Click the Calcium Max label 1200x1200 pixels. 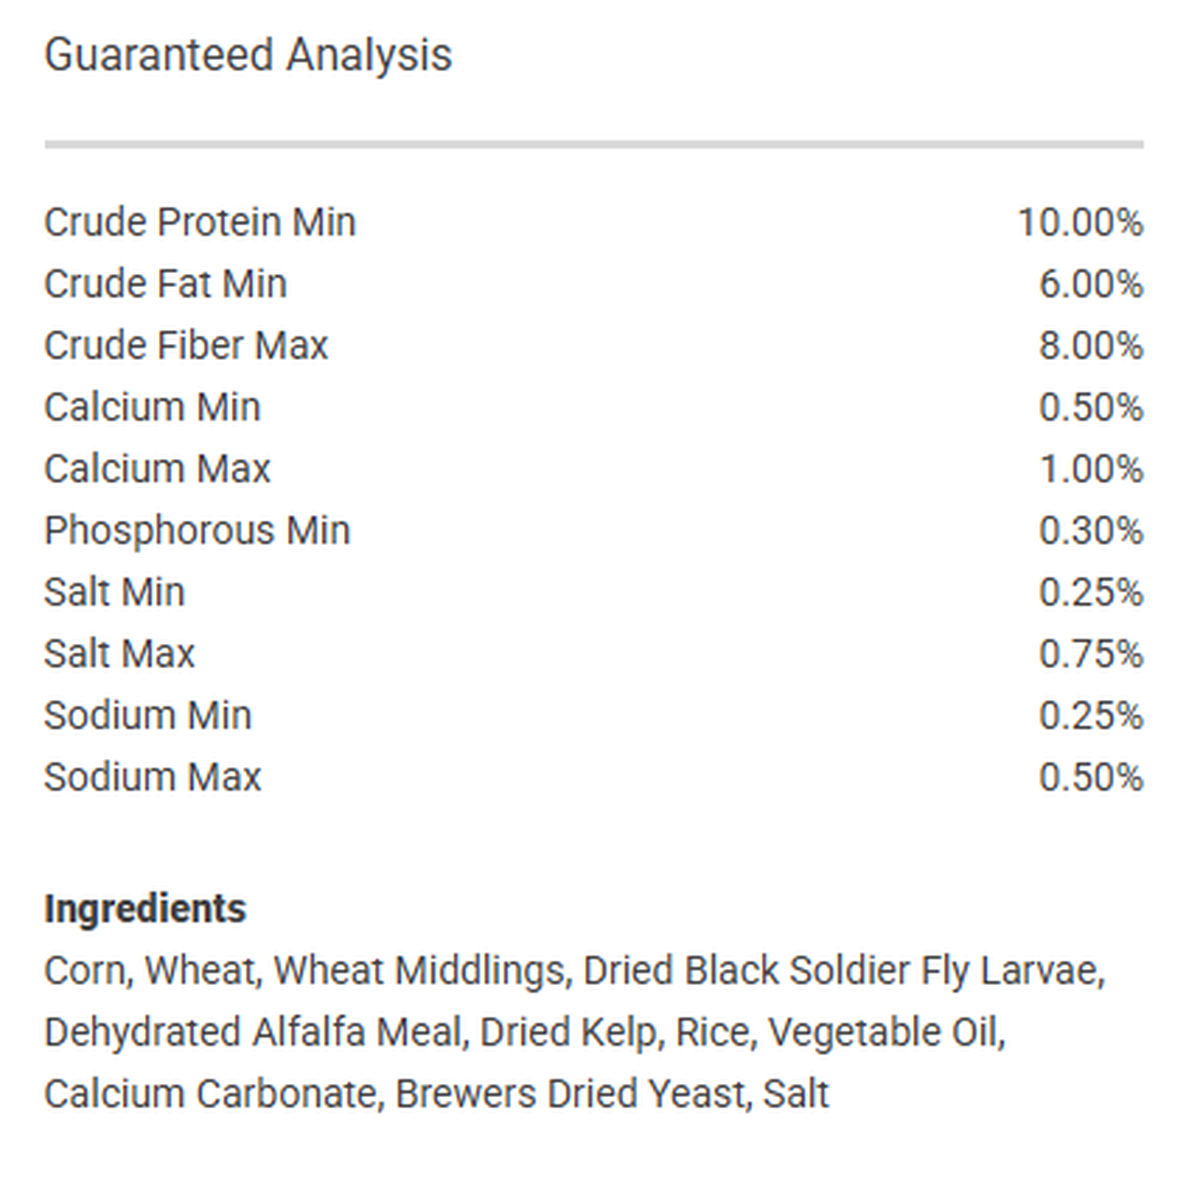pyautogui.click(x=157, y=469)
